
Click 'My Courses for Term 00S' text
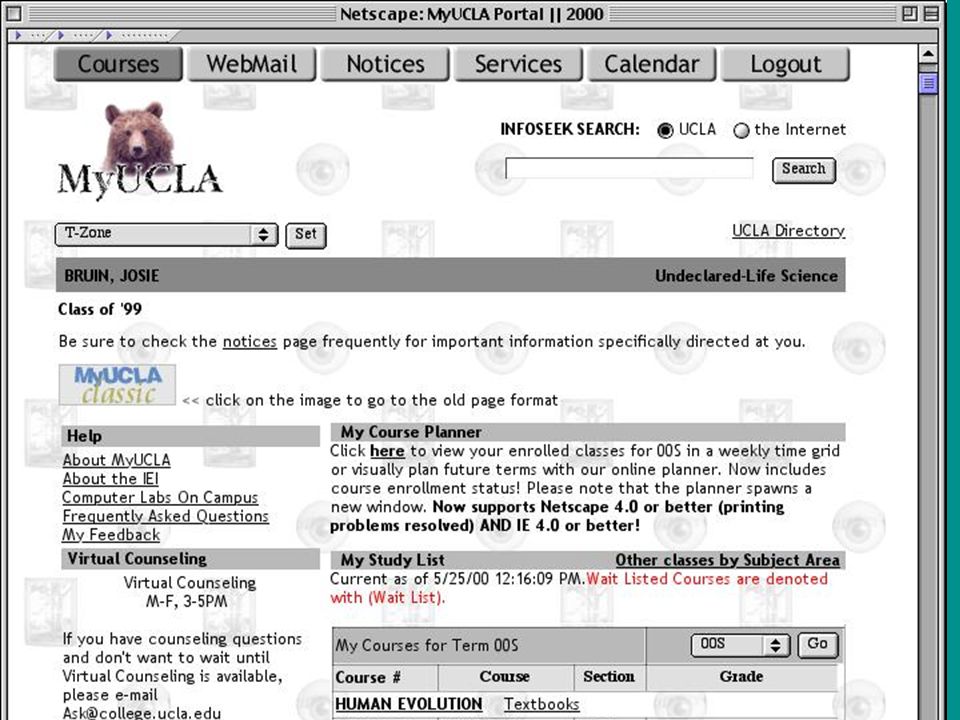427,645
